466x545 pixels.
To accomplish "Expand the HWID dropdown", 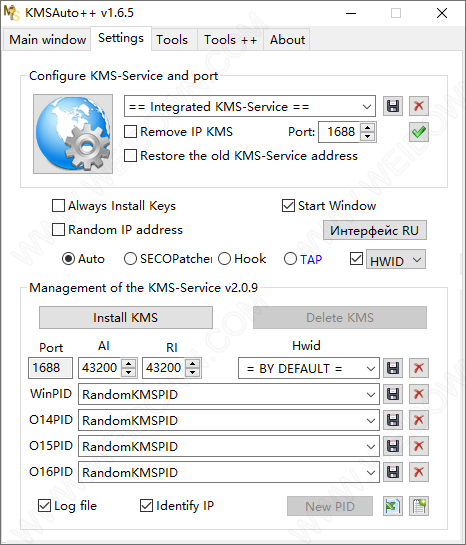I will point(396,259).
